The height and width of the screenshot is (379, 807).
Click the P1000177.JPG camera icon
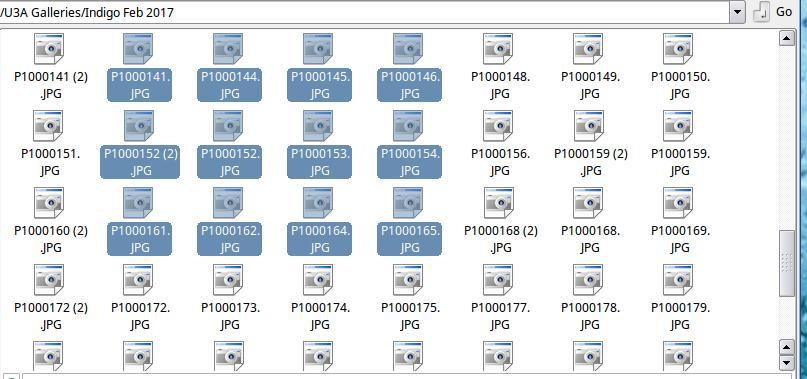coord(499,280)
